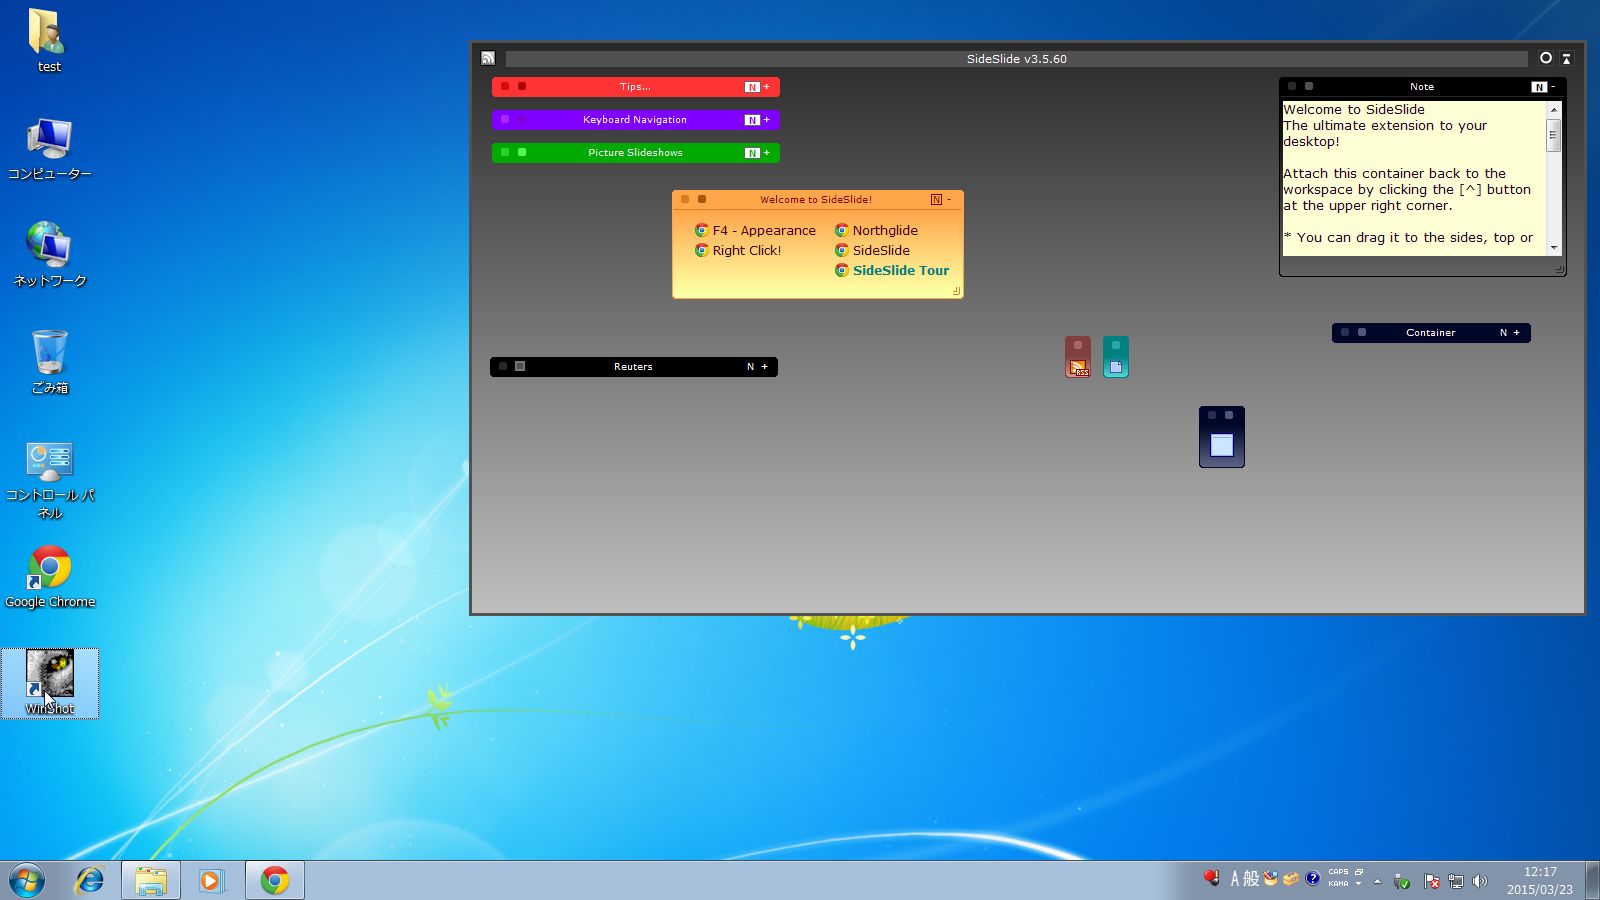
Task: Expand the dark blue Container with its plus
Action: [x=1517, y=333]
